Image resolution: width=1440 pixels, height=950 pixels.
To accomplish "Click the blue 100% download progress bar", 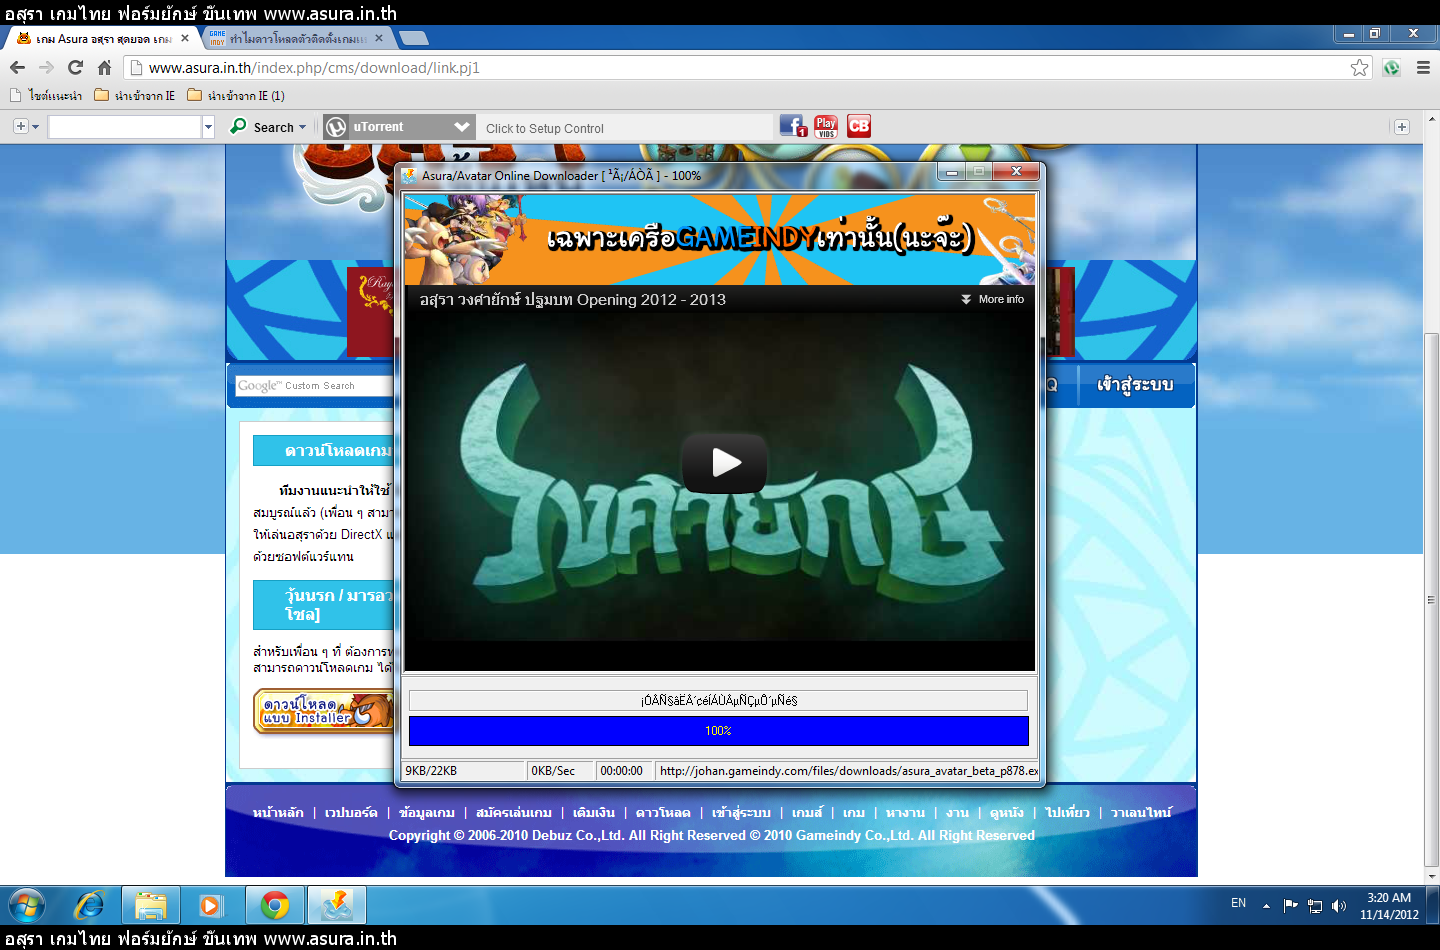I will pos(718,731).
